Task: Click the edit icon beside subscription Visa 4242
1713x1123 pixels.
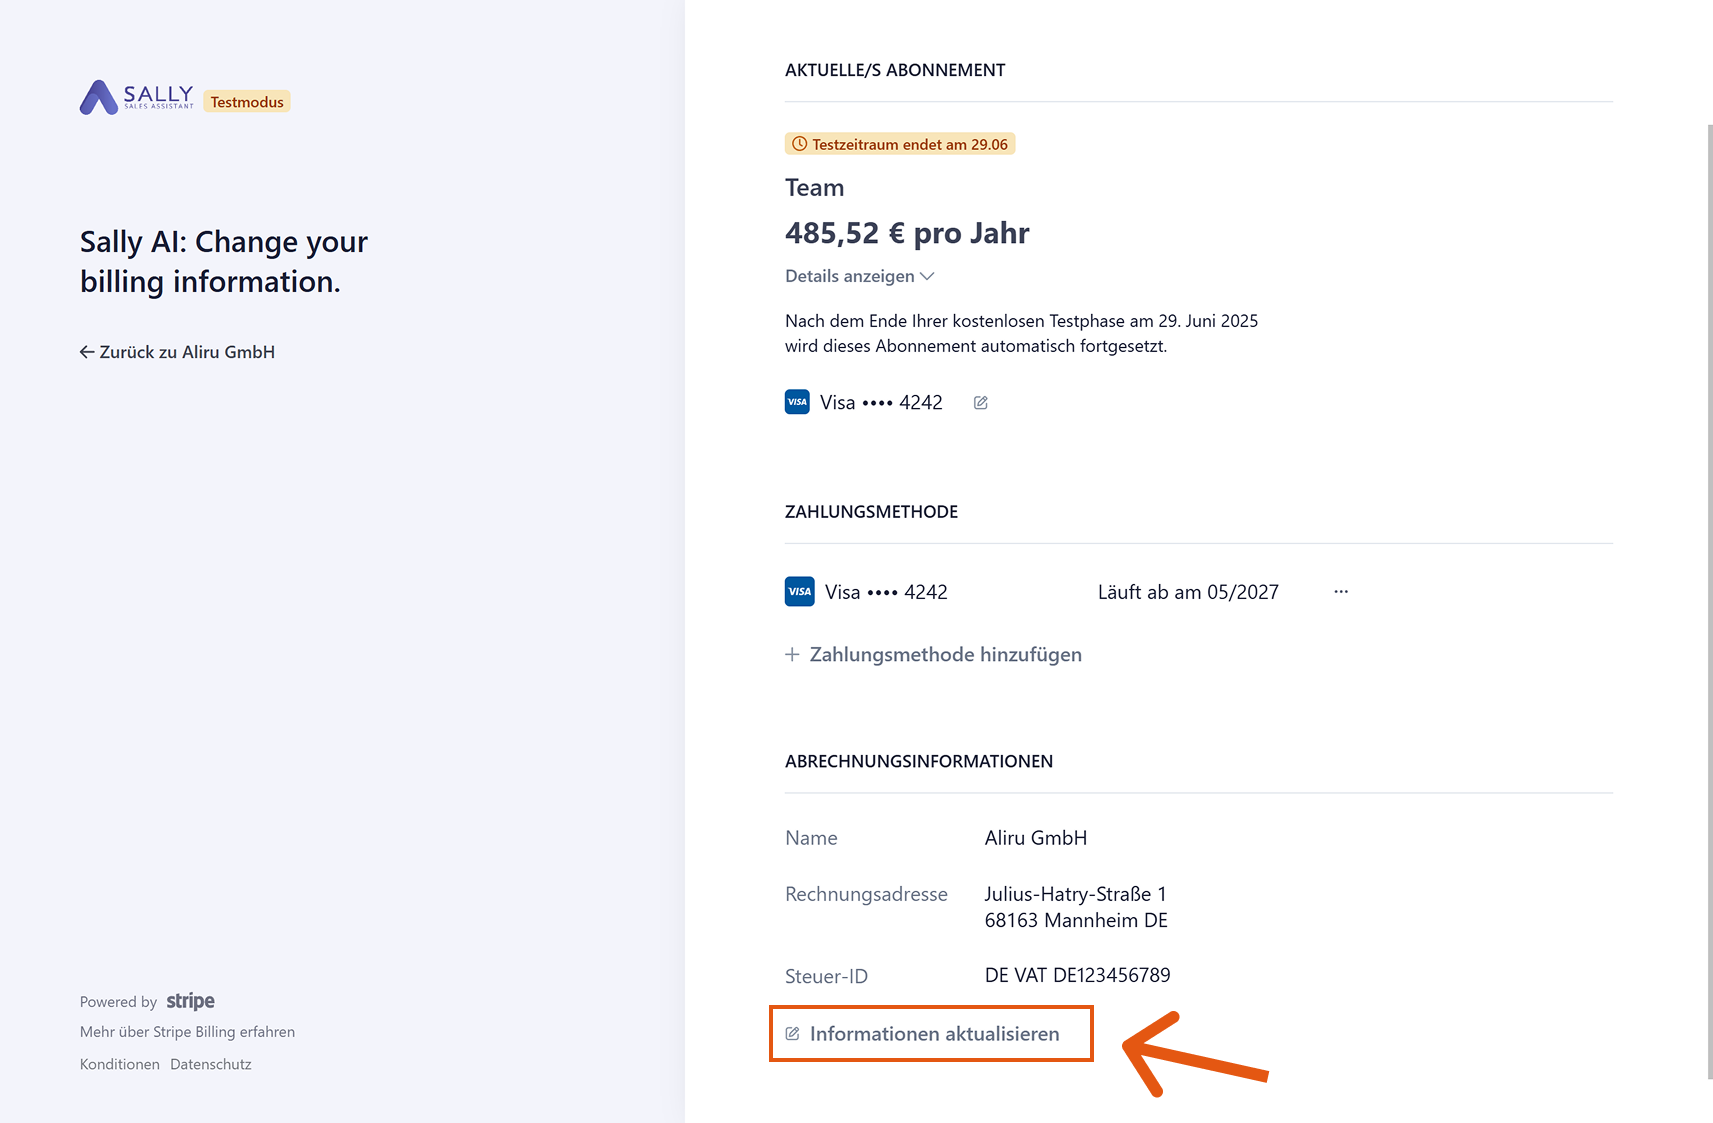Action: coord(981,403)
